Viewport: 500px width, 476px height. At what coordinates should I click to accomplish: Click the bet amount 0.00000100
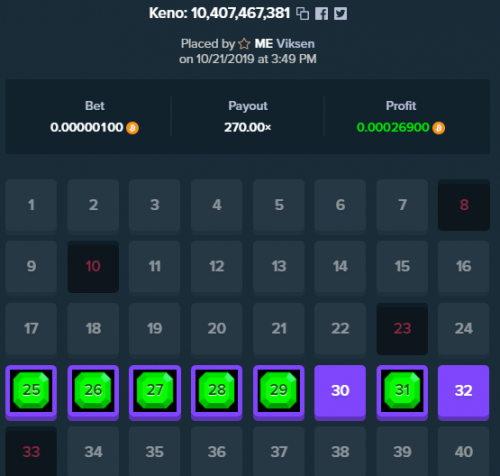coord(87,128)
